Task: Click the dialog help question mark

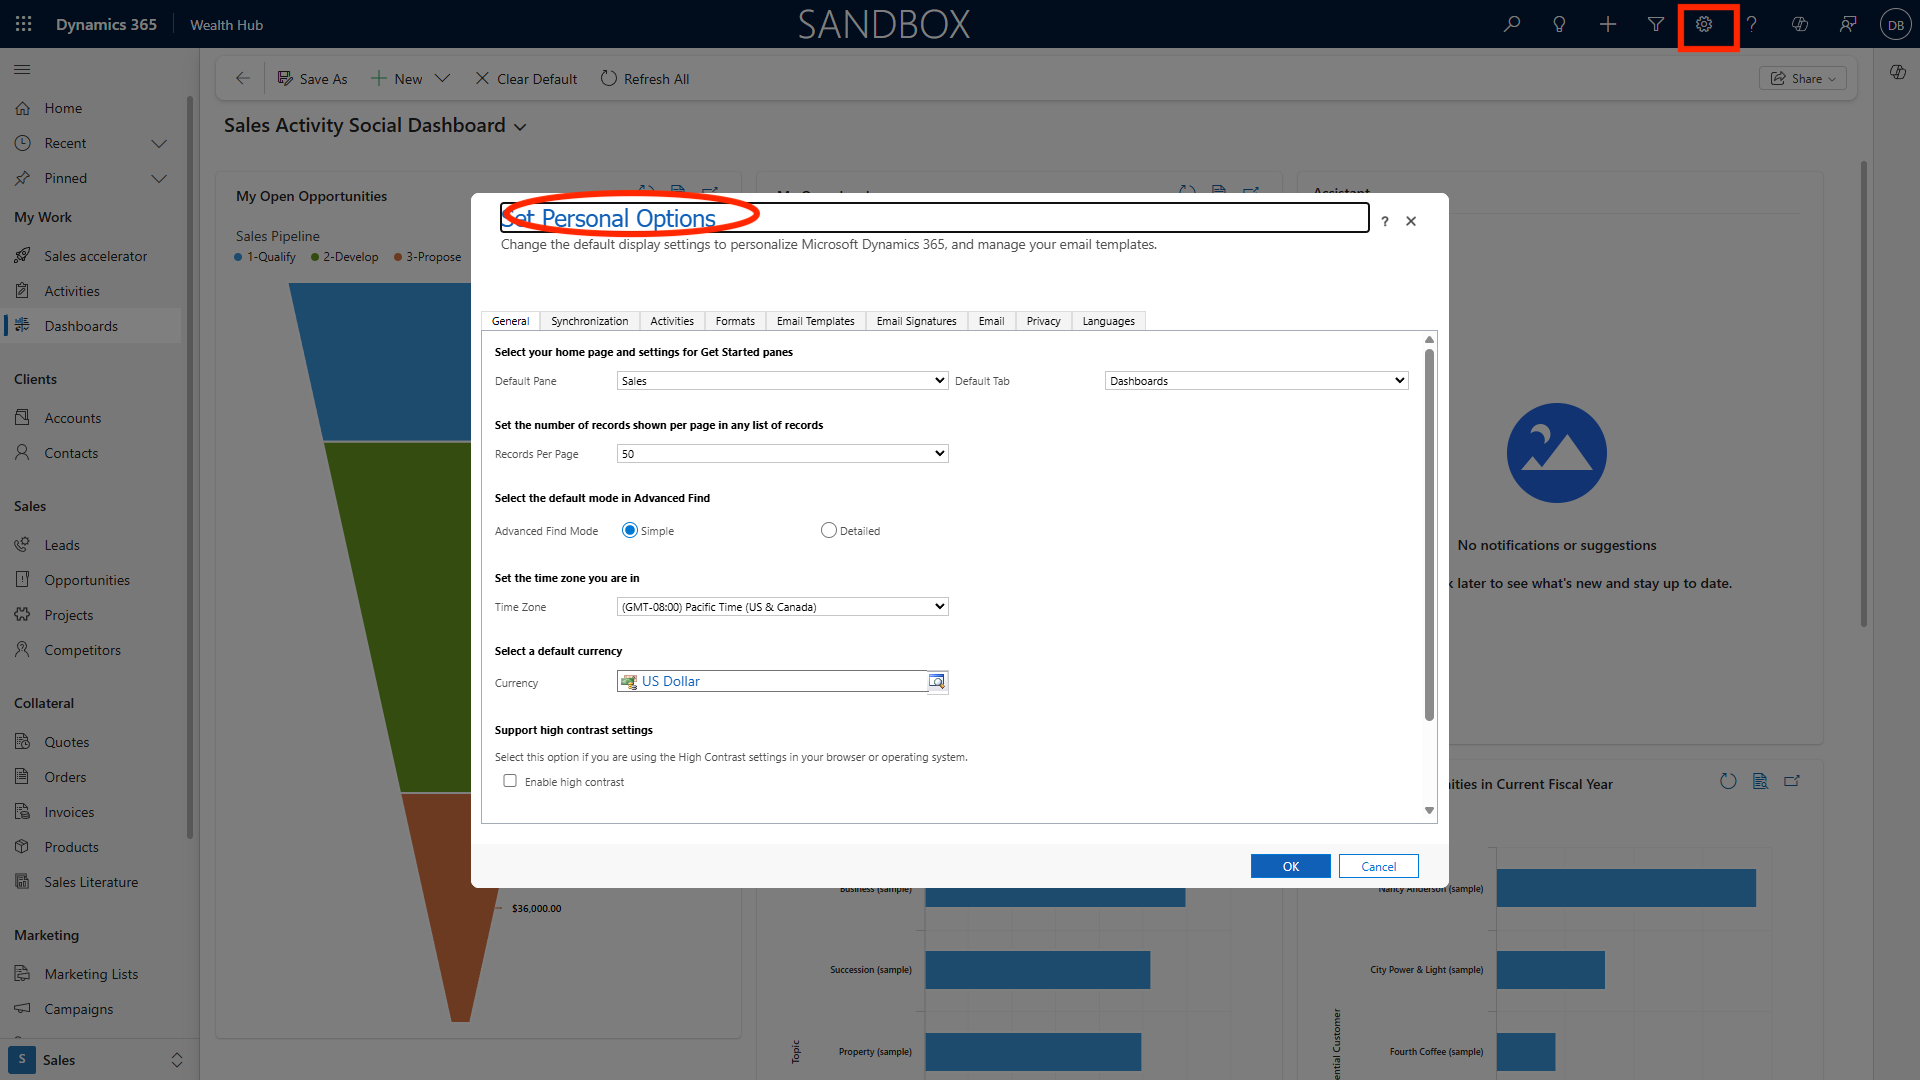Action: (x=1385, y=222)
